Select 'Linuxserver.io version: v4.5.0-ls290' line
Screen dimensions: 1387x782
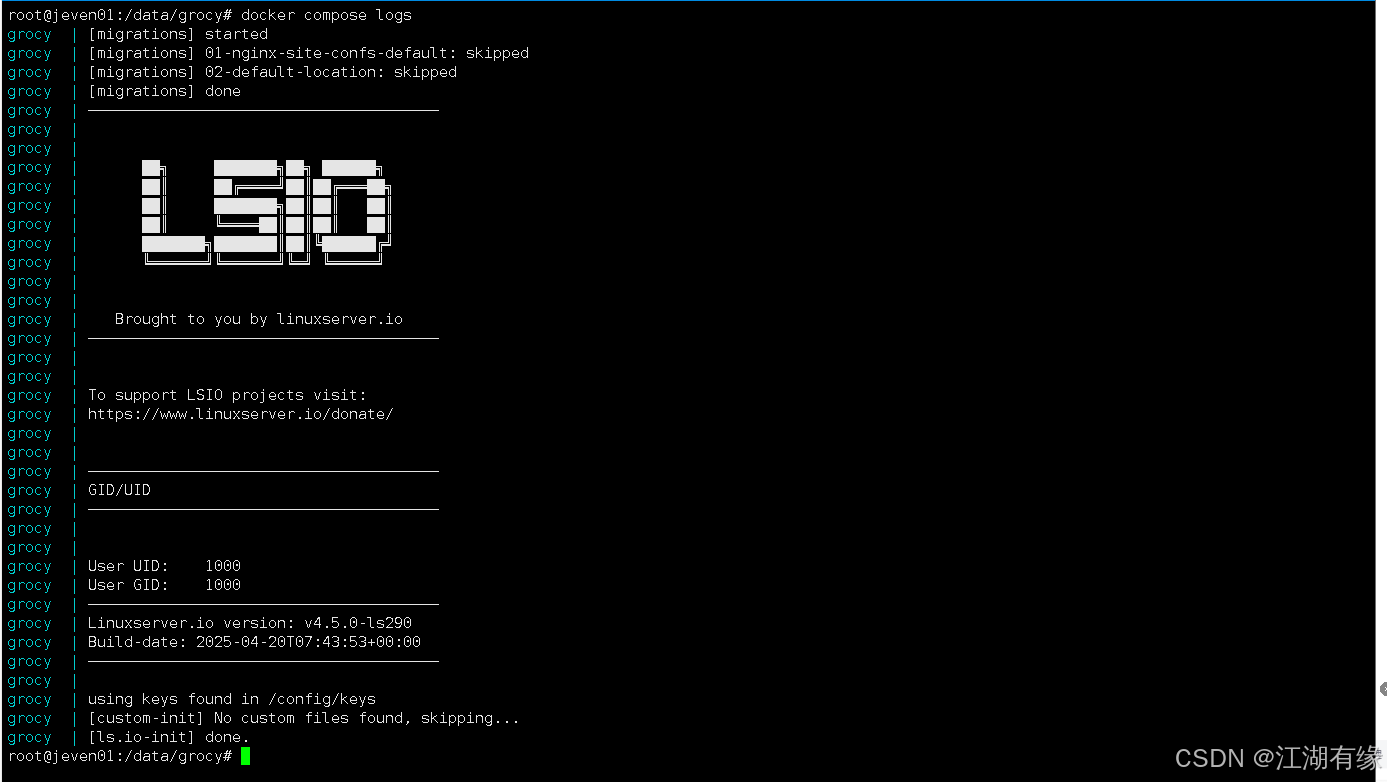pos(250,623)
